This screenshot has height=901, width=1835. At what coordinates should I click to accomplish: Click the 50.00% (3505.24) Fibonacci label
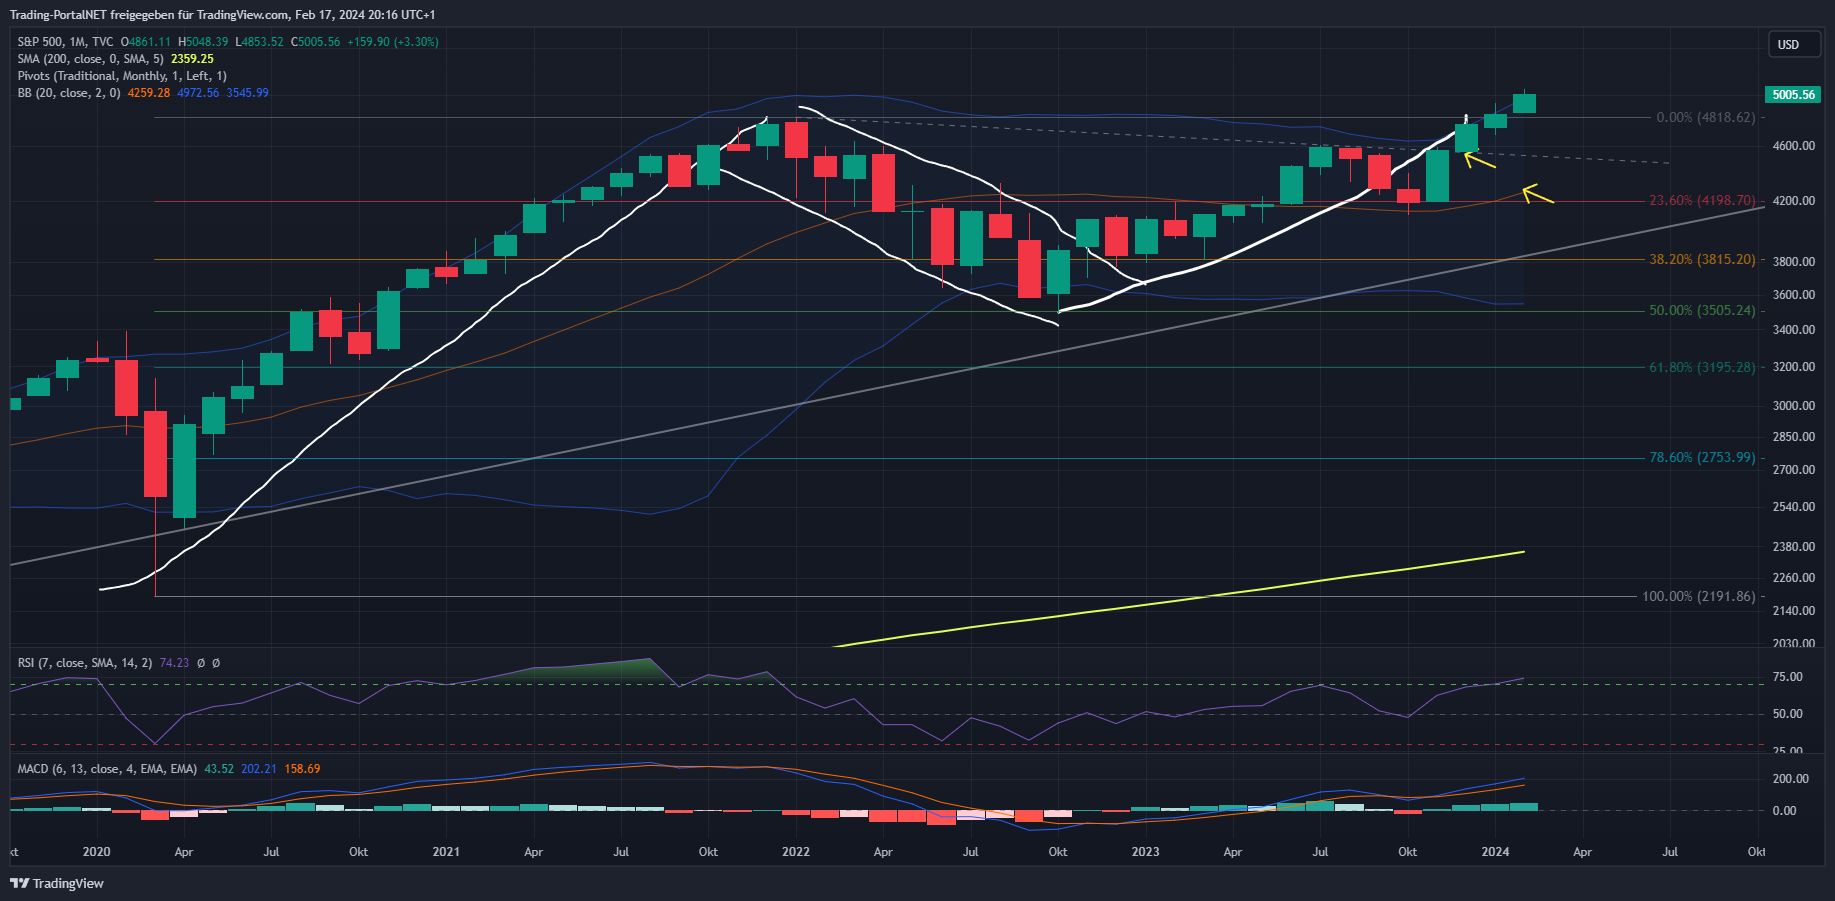(x=1701, y=311)
